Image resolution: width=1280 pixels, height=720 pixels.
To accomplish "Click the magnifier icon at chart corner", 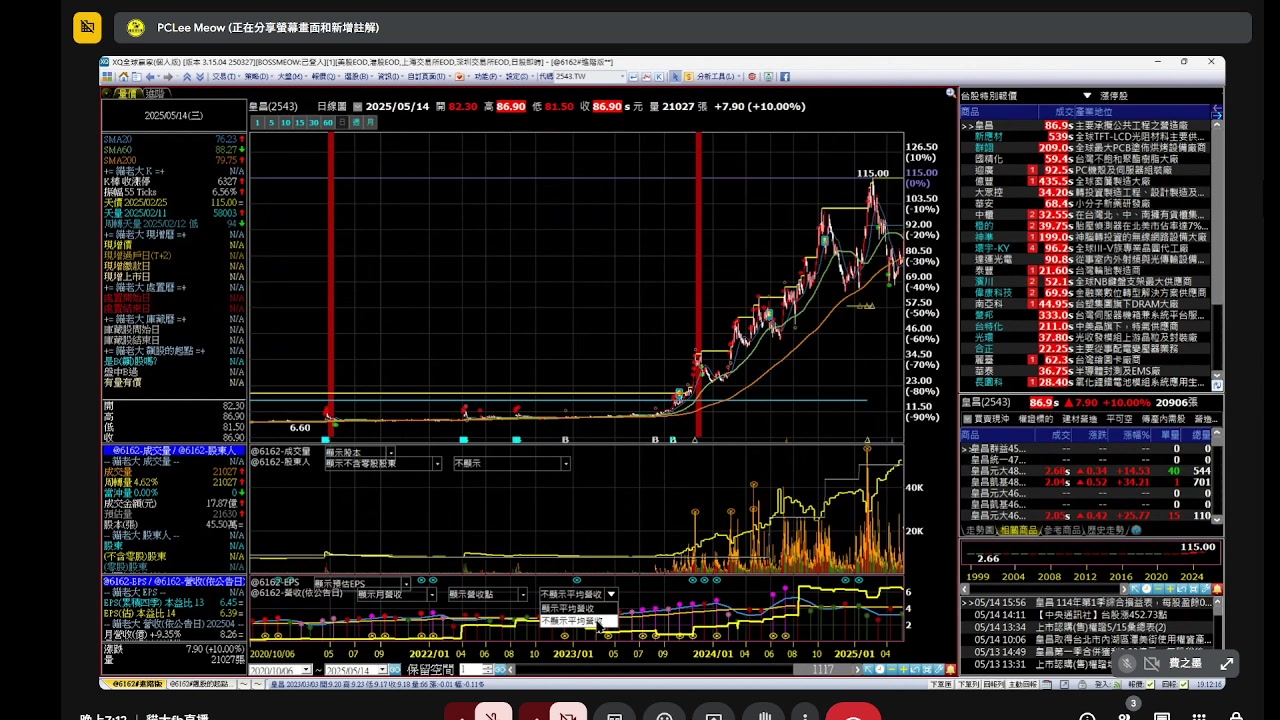I will click(950, 93).
